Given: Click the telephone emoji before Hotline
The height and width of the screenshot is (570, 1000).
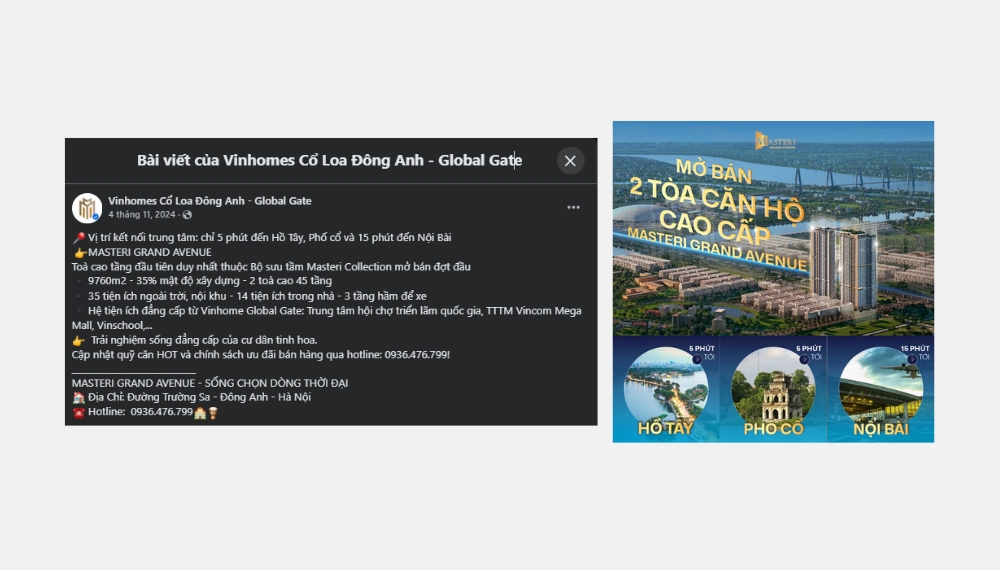Looking at the screenshot, I should pos(78,412).
